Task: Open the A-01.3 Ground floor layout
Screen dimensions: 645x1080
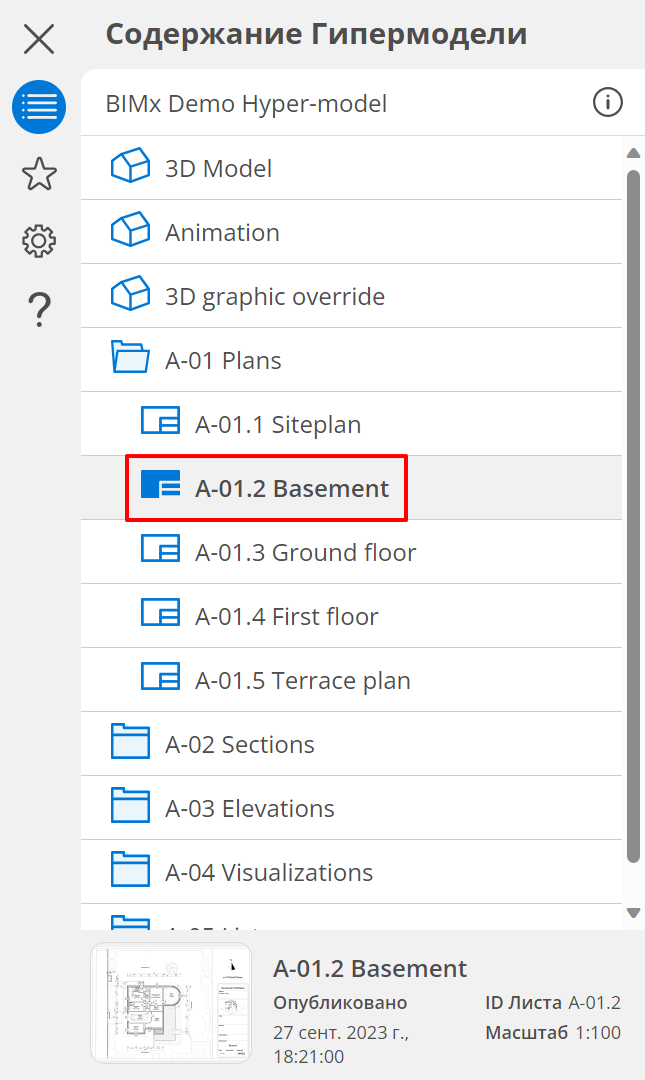Action: [304, 552]
